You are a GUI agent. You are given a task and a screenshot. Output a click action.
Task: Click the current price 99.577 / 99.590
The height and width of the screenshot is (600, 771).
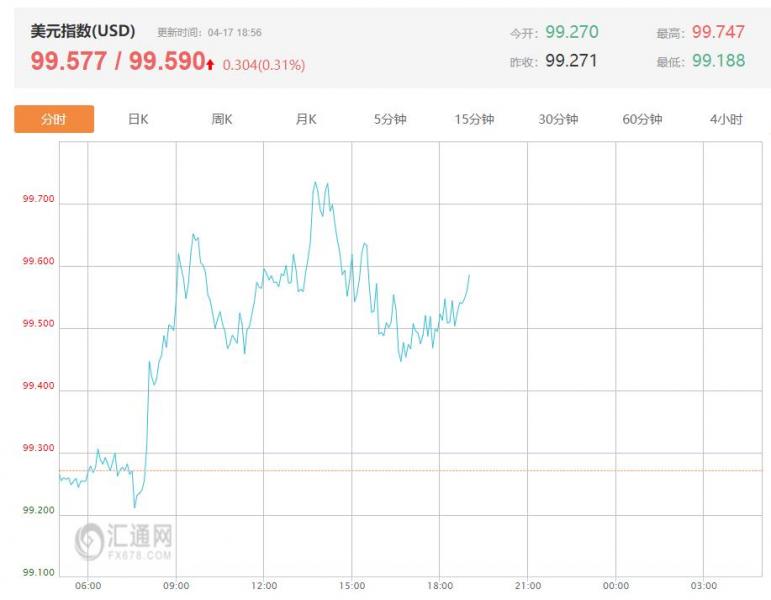click(118, 61)
